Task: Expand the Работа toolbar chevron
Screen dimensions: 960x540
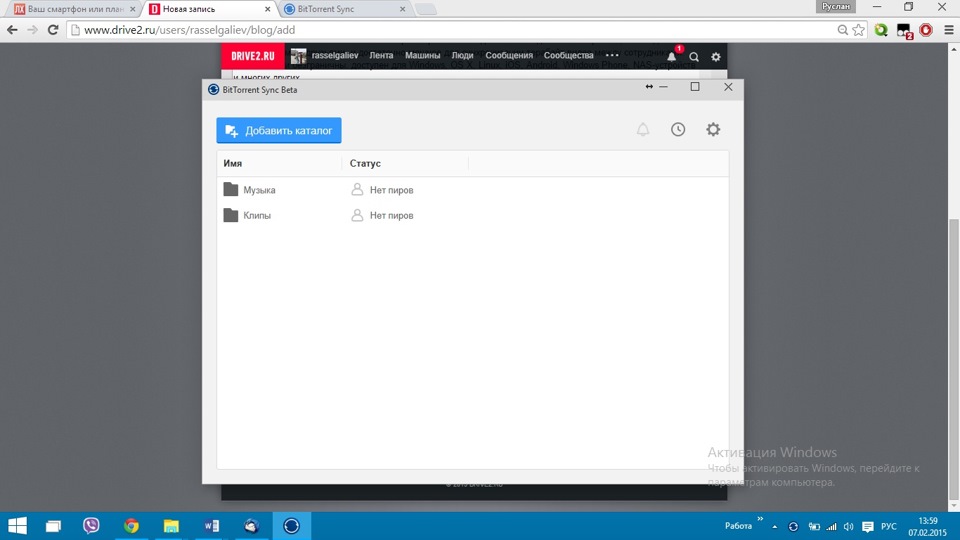Action: (760, 519)
